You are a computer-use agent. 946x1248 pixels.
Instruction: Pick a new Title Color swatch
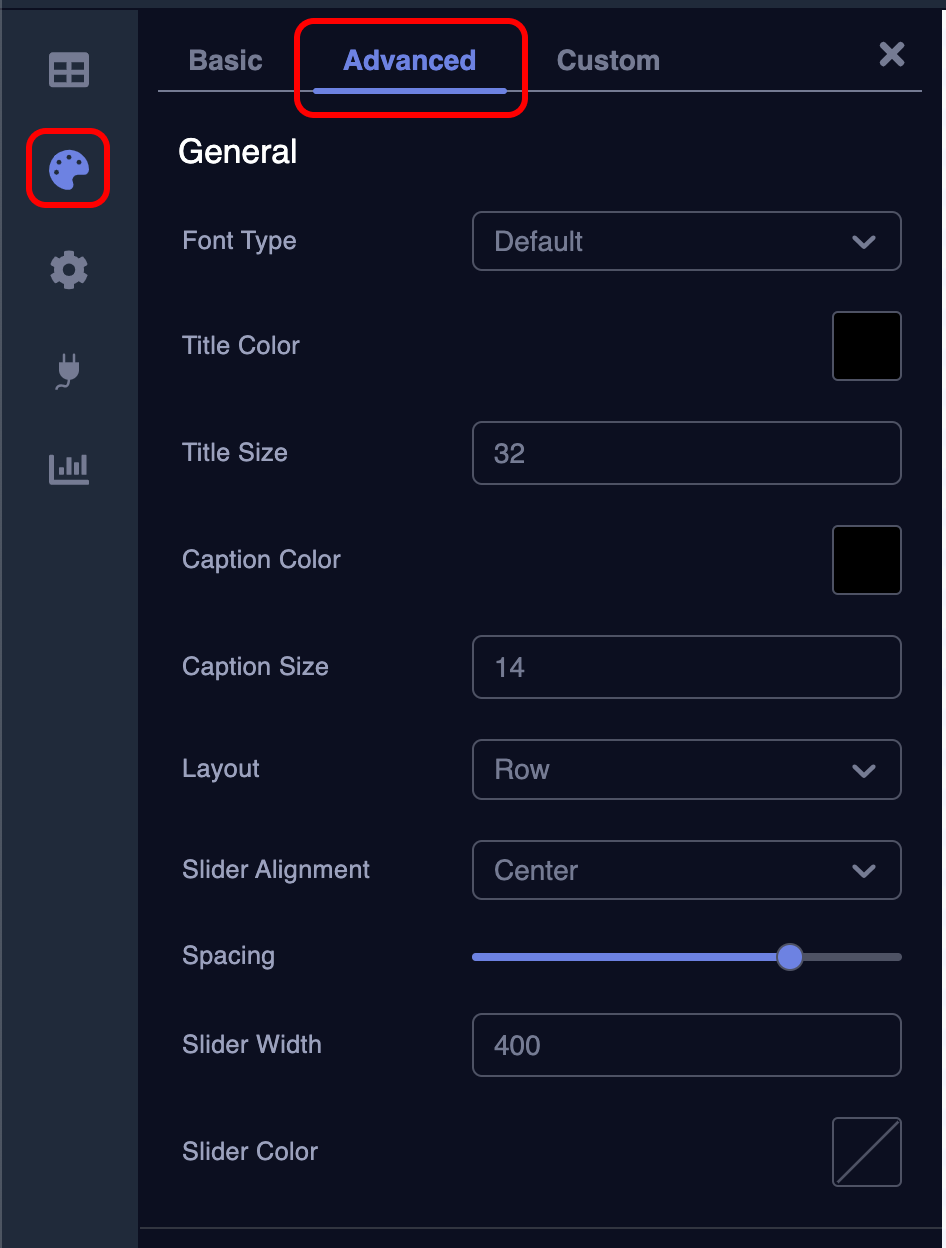pyautogui.click(x=866, y=345)
